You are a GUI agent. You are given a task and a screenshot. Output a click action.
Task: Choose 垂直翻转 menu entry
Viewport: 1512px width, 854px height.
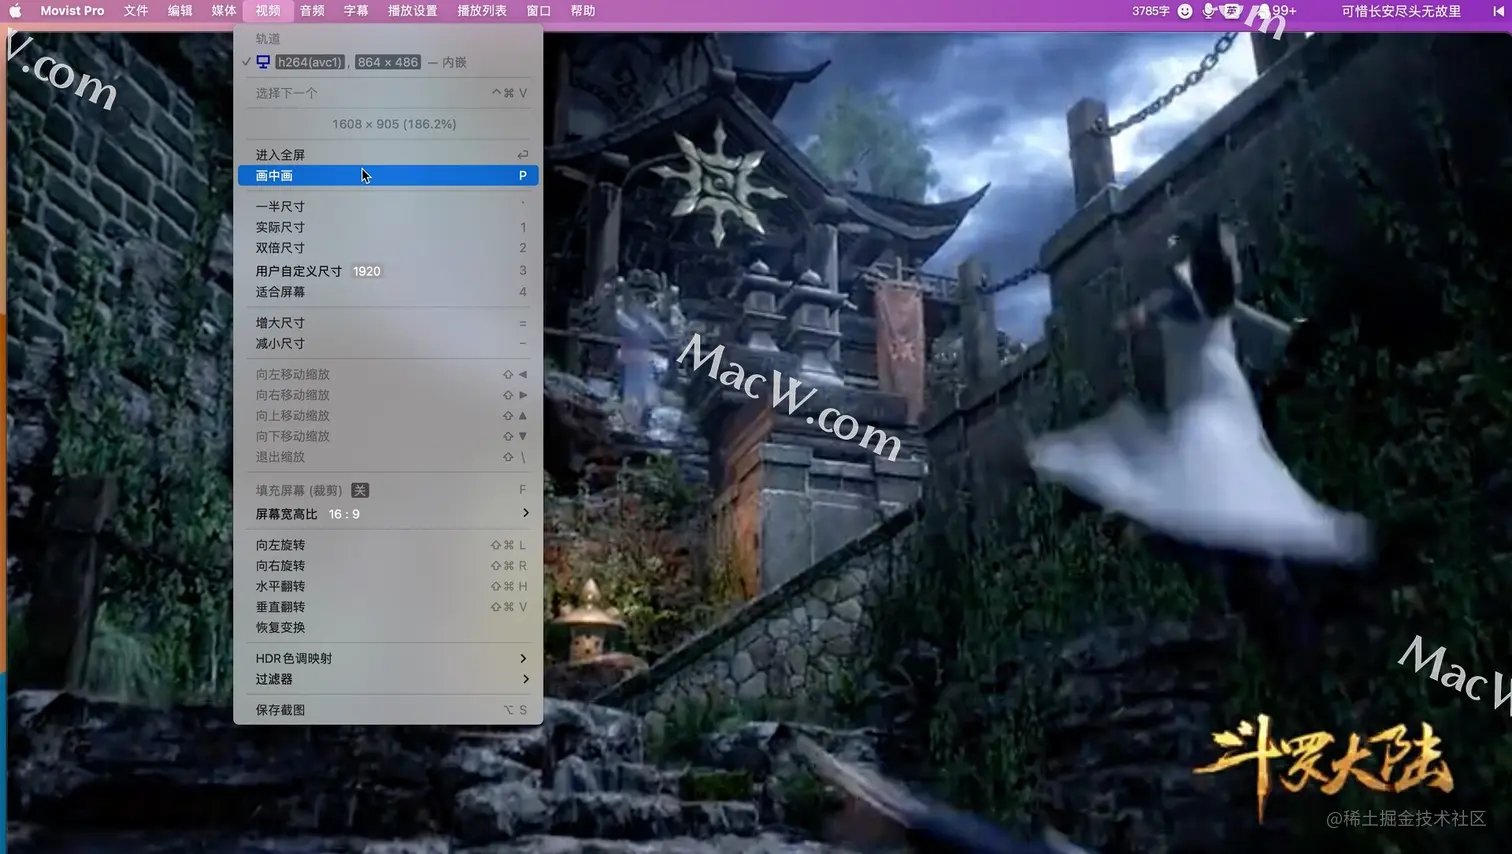pos(388,607)
